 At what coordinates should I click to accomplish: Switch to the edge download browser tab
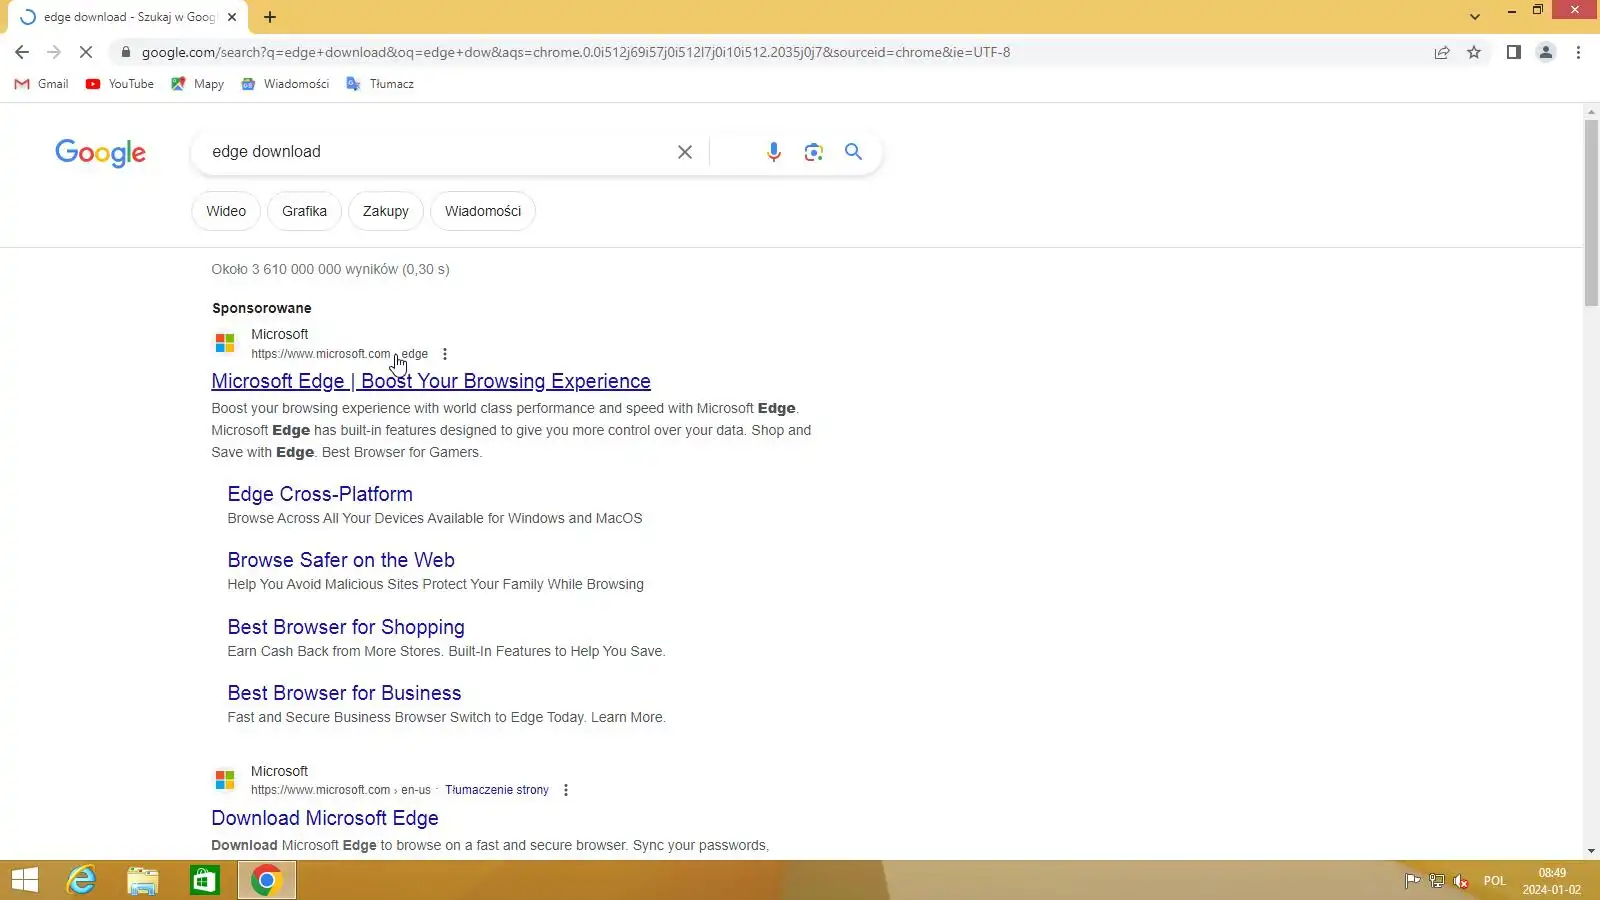[128, 17]
